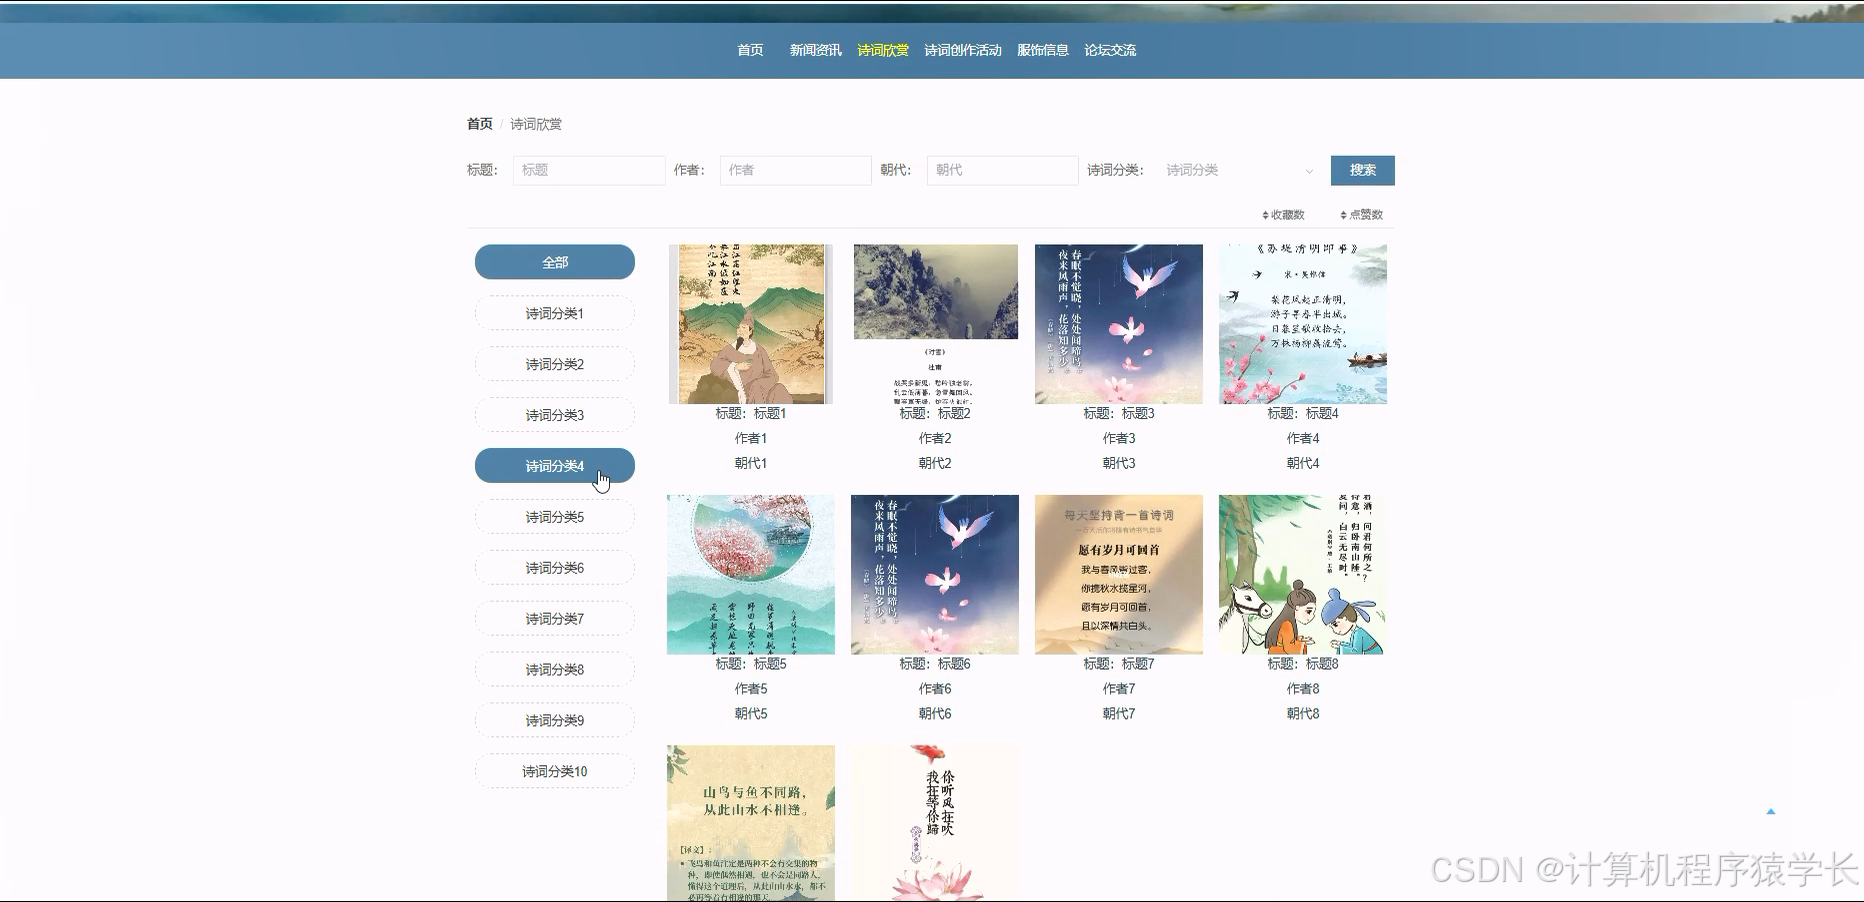1864x902 pixels.
Task: Click the 诗词欣赏 highlighted nav item
Action: pos(884,49)
